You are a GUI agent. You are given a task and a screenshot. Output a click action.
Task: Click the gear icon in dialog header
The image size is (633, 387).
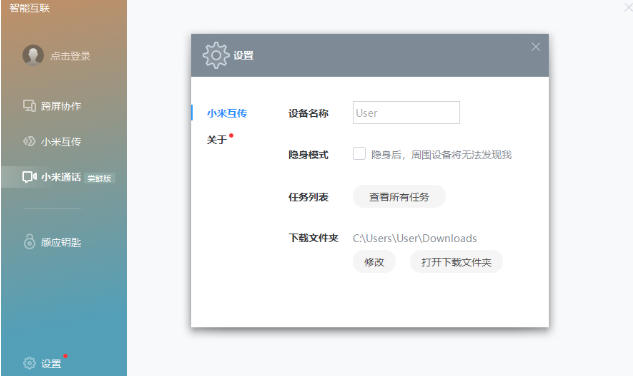click(x=216, y=55)
